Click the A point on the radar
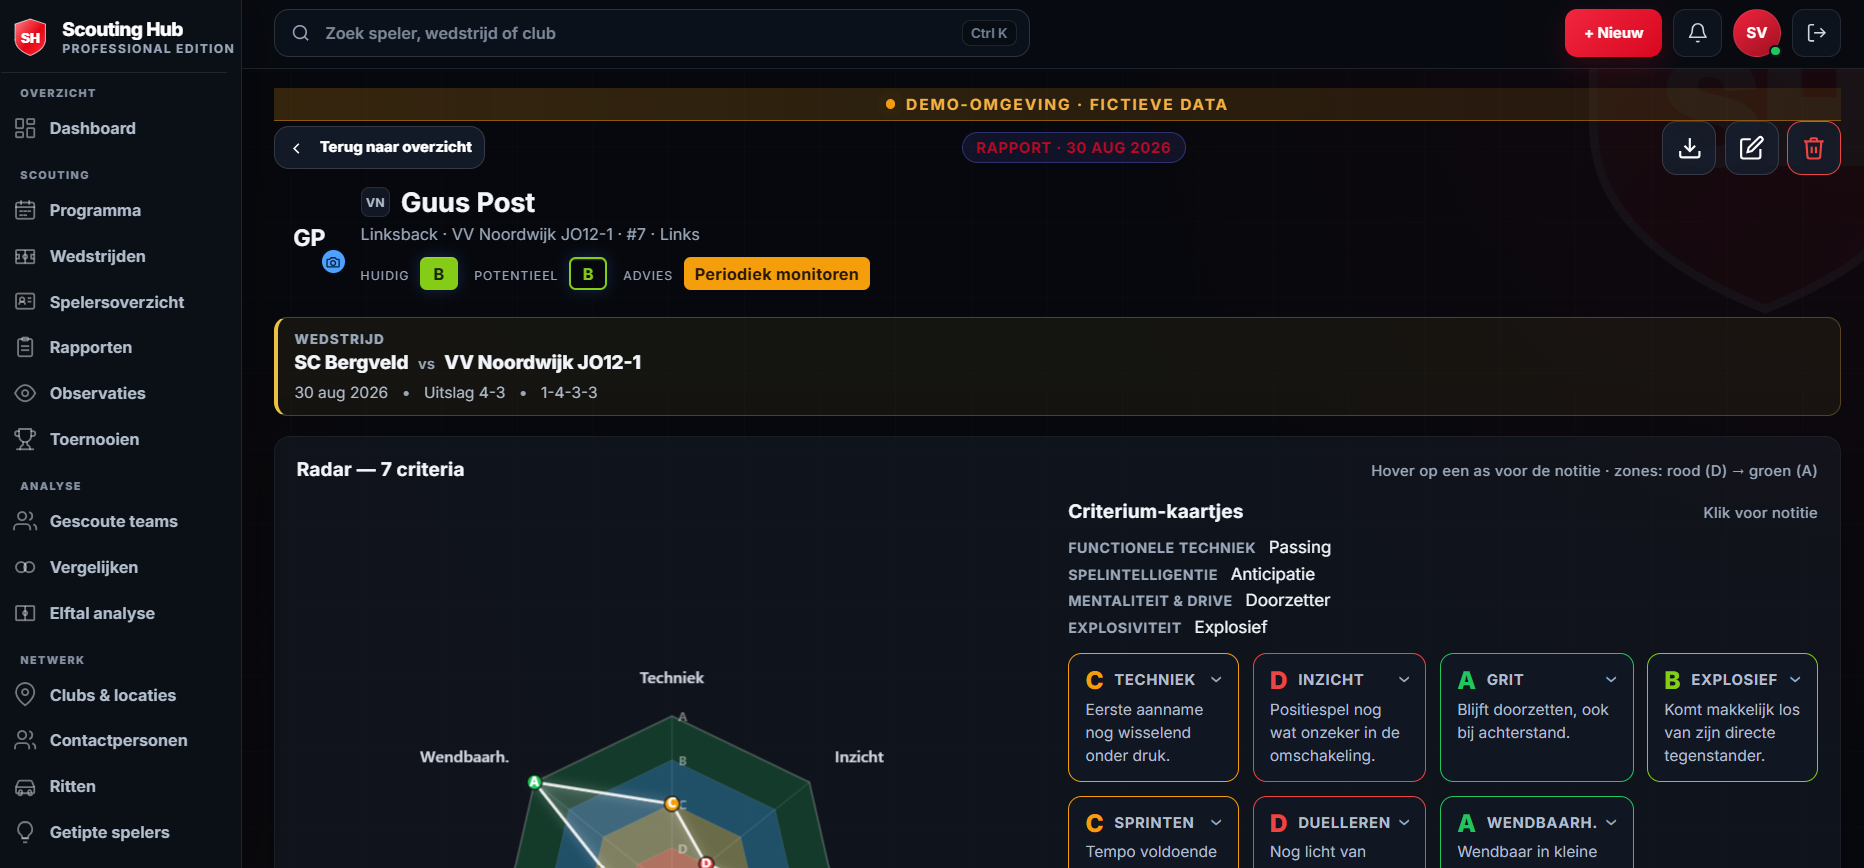Image resolution: width=1864 pixels, height=868 pixels. [535, 782]
